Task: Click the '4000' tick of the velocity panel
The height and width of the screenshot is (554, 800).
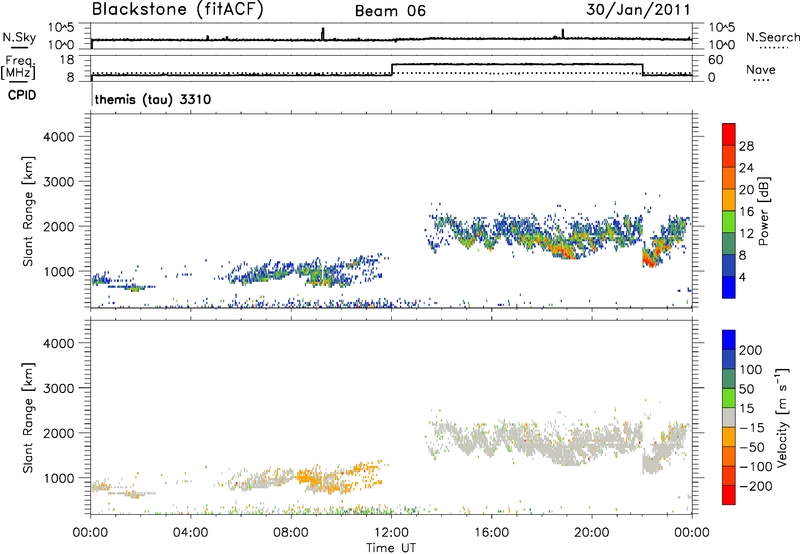Action: [x=59, y=343]
